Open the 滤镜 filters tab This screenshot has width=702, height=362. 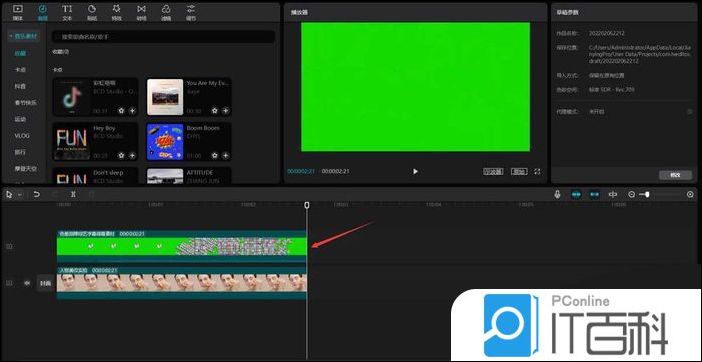coord(166,13)
